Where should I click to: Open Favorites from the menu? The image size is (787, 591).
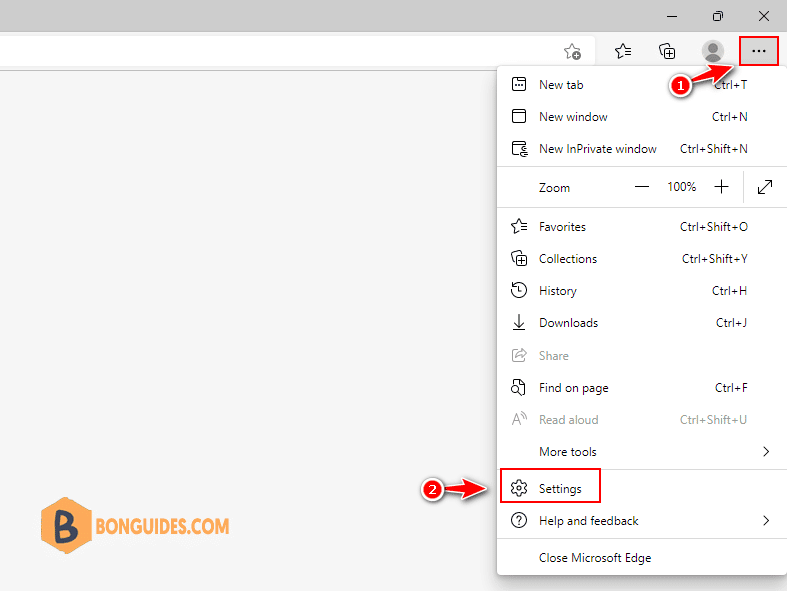pos(641,226)
